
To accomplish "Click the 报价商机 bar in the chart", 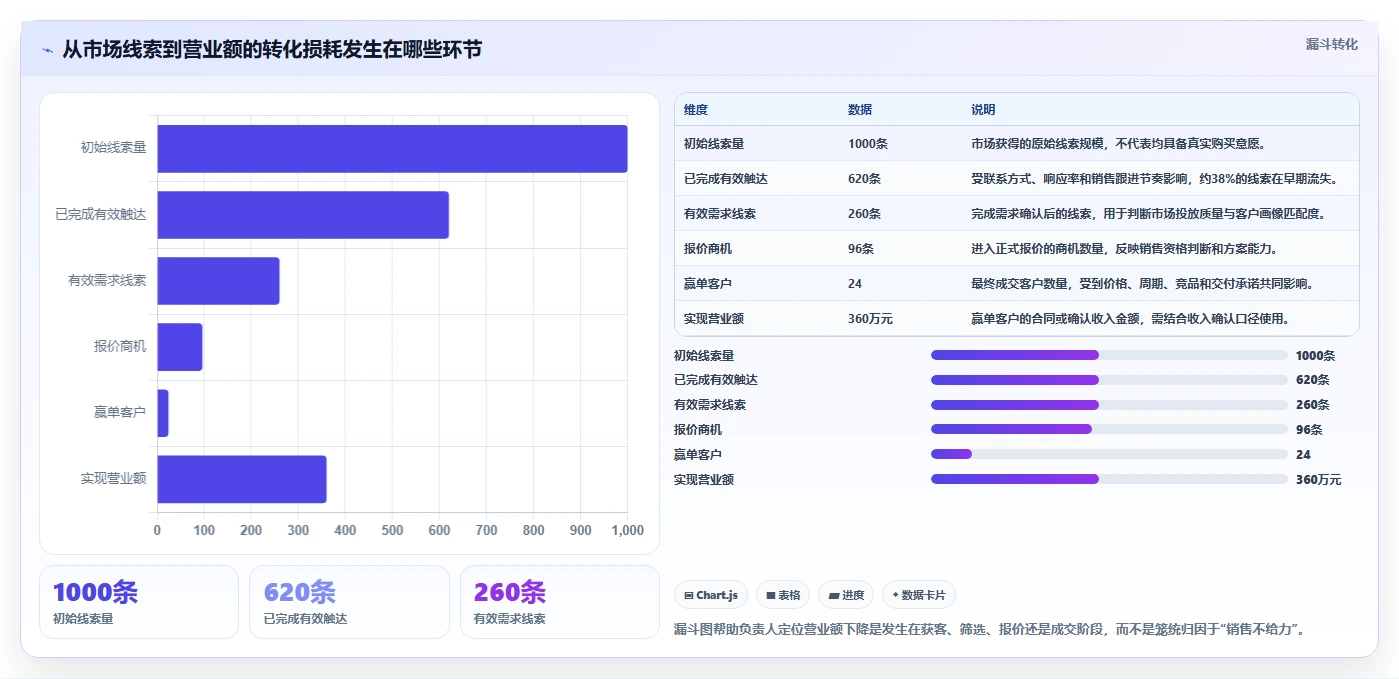I will pyautogui.click(x=180, y=347).
